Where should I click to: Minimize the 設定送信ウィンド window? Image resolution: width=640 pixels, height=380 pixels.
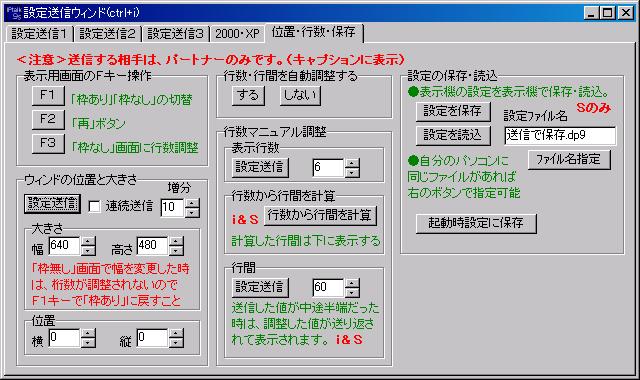[591, 13]
